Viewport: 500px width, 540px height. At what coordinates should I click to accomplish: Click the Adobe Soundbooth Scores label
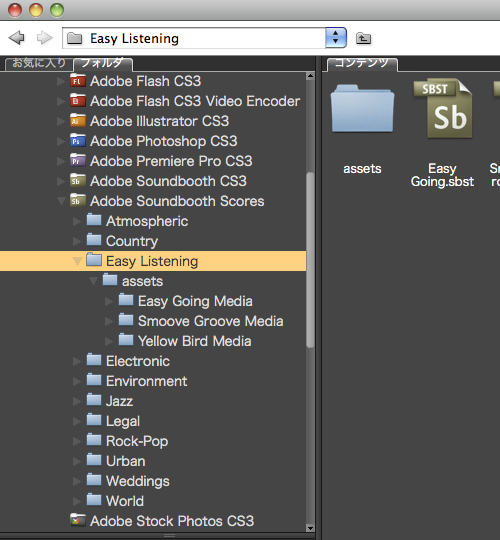(x=177, y=201)
